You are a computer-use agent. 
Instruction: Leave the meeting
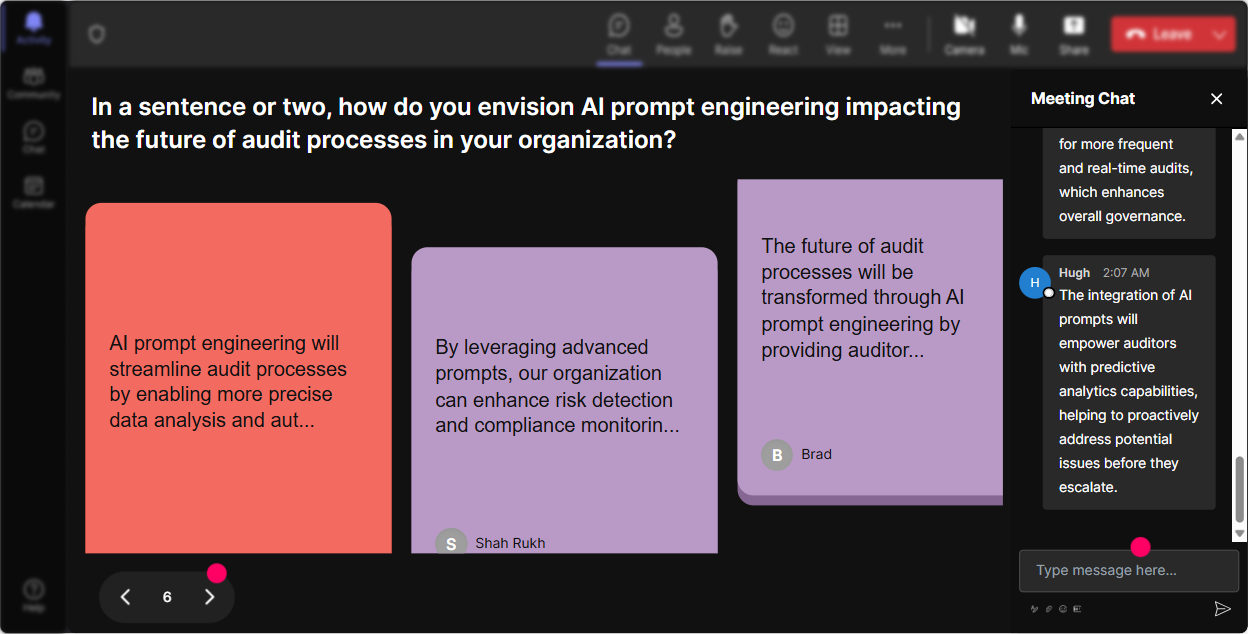coord(1158,34)
